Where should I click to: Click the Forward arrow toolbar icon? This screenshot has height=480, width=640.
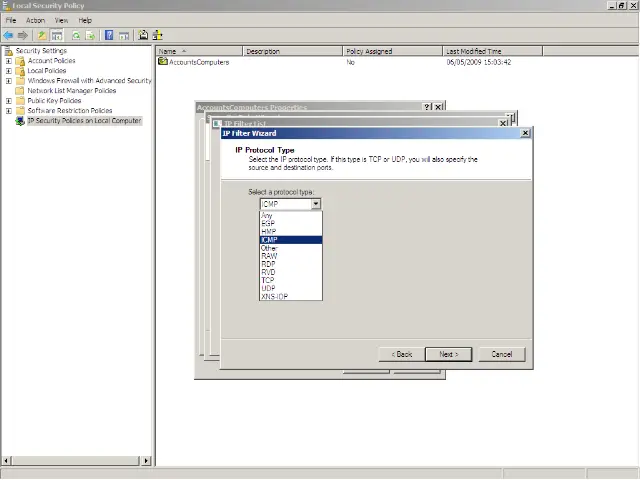click(22, 35)
